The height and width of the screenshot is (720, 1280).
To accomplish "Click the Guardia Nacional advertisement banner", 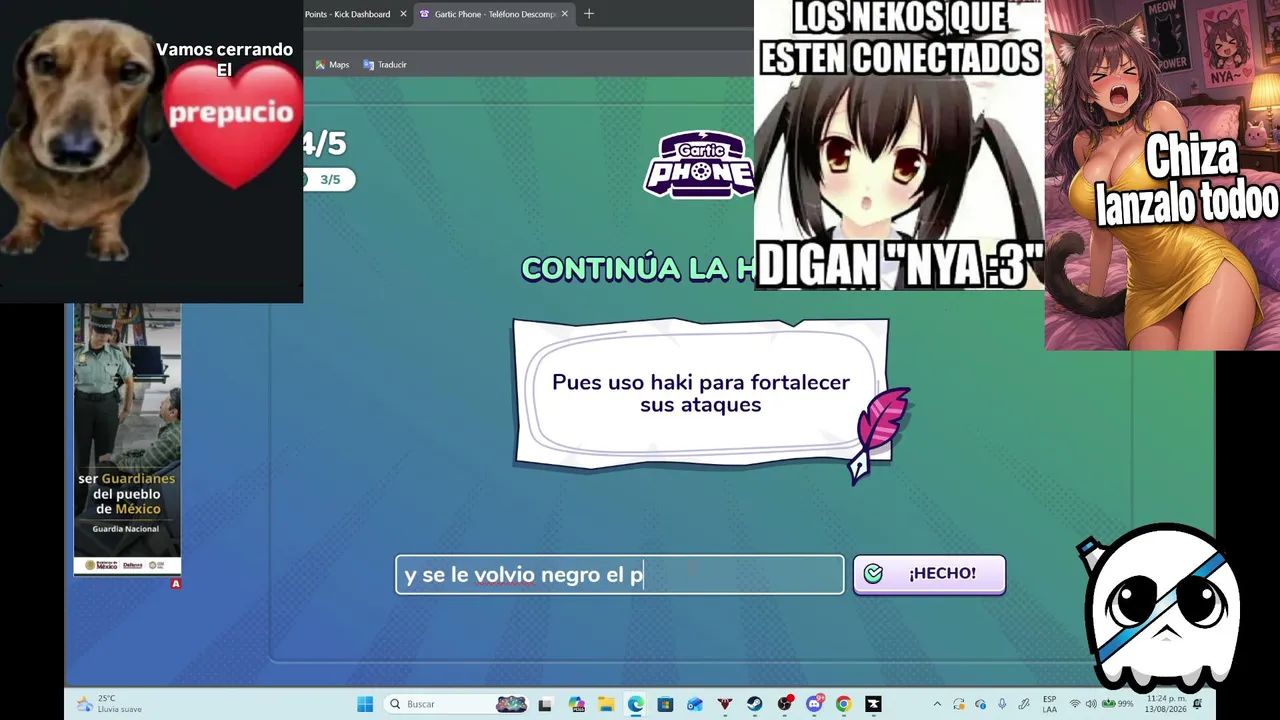I will pyautogui.click(x=127, y=439).
